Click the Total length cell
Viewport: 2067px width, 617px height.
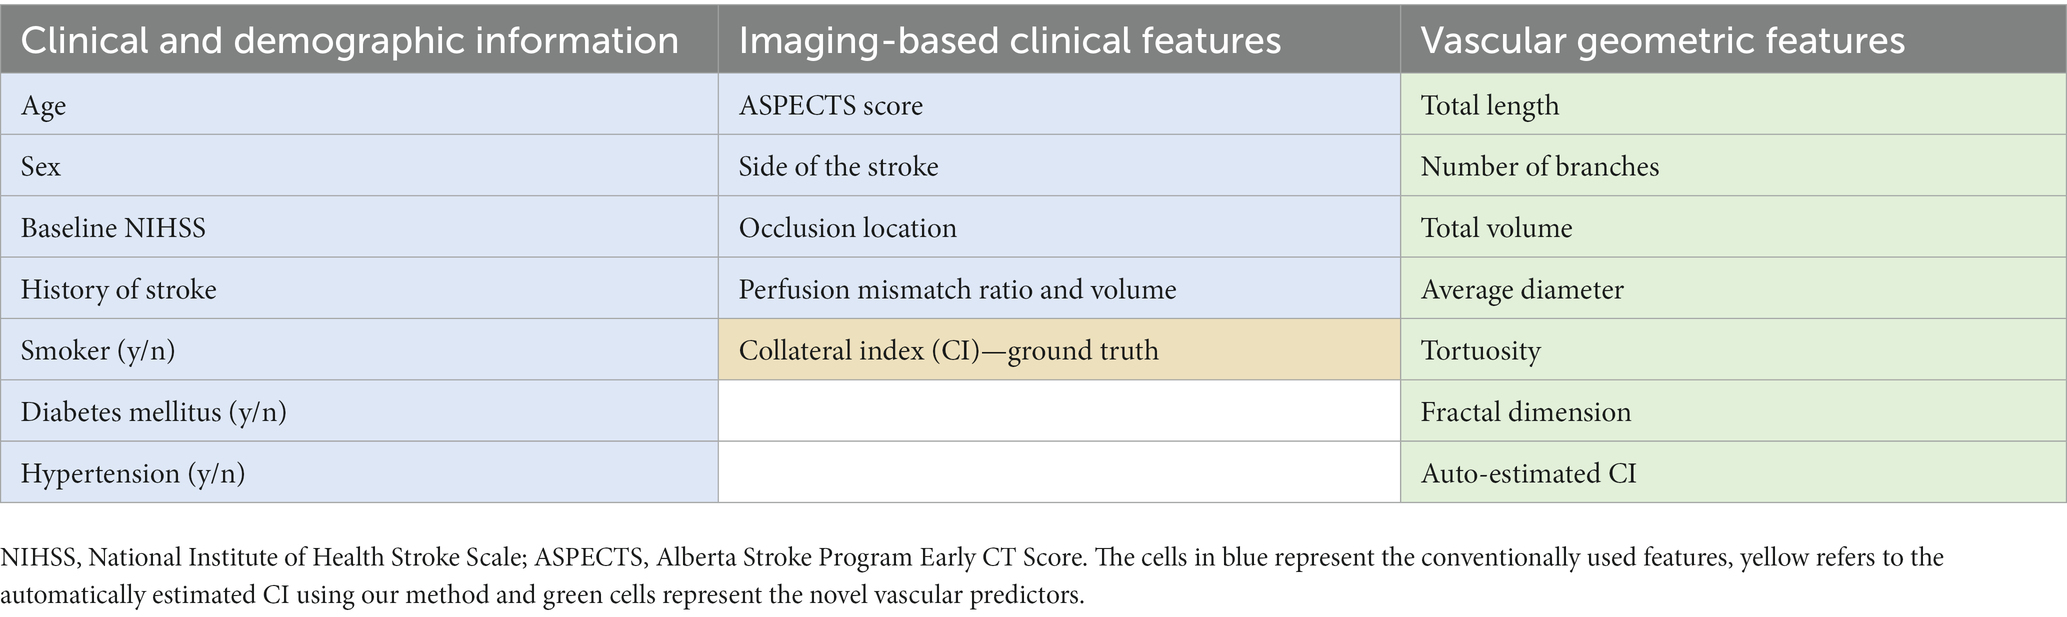(1733, 104)
